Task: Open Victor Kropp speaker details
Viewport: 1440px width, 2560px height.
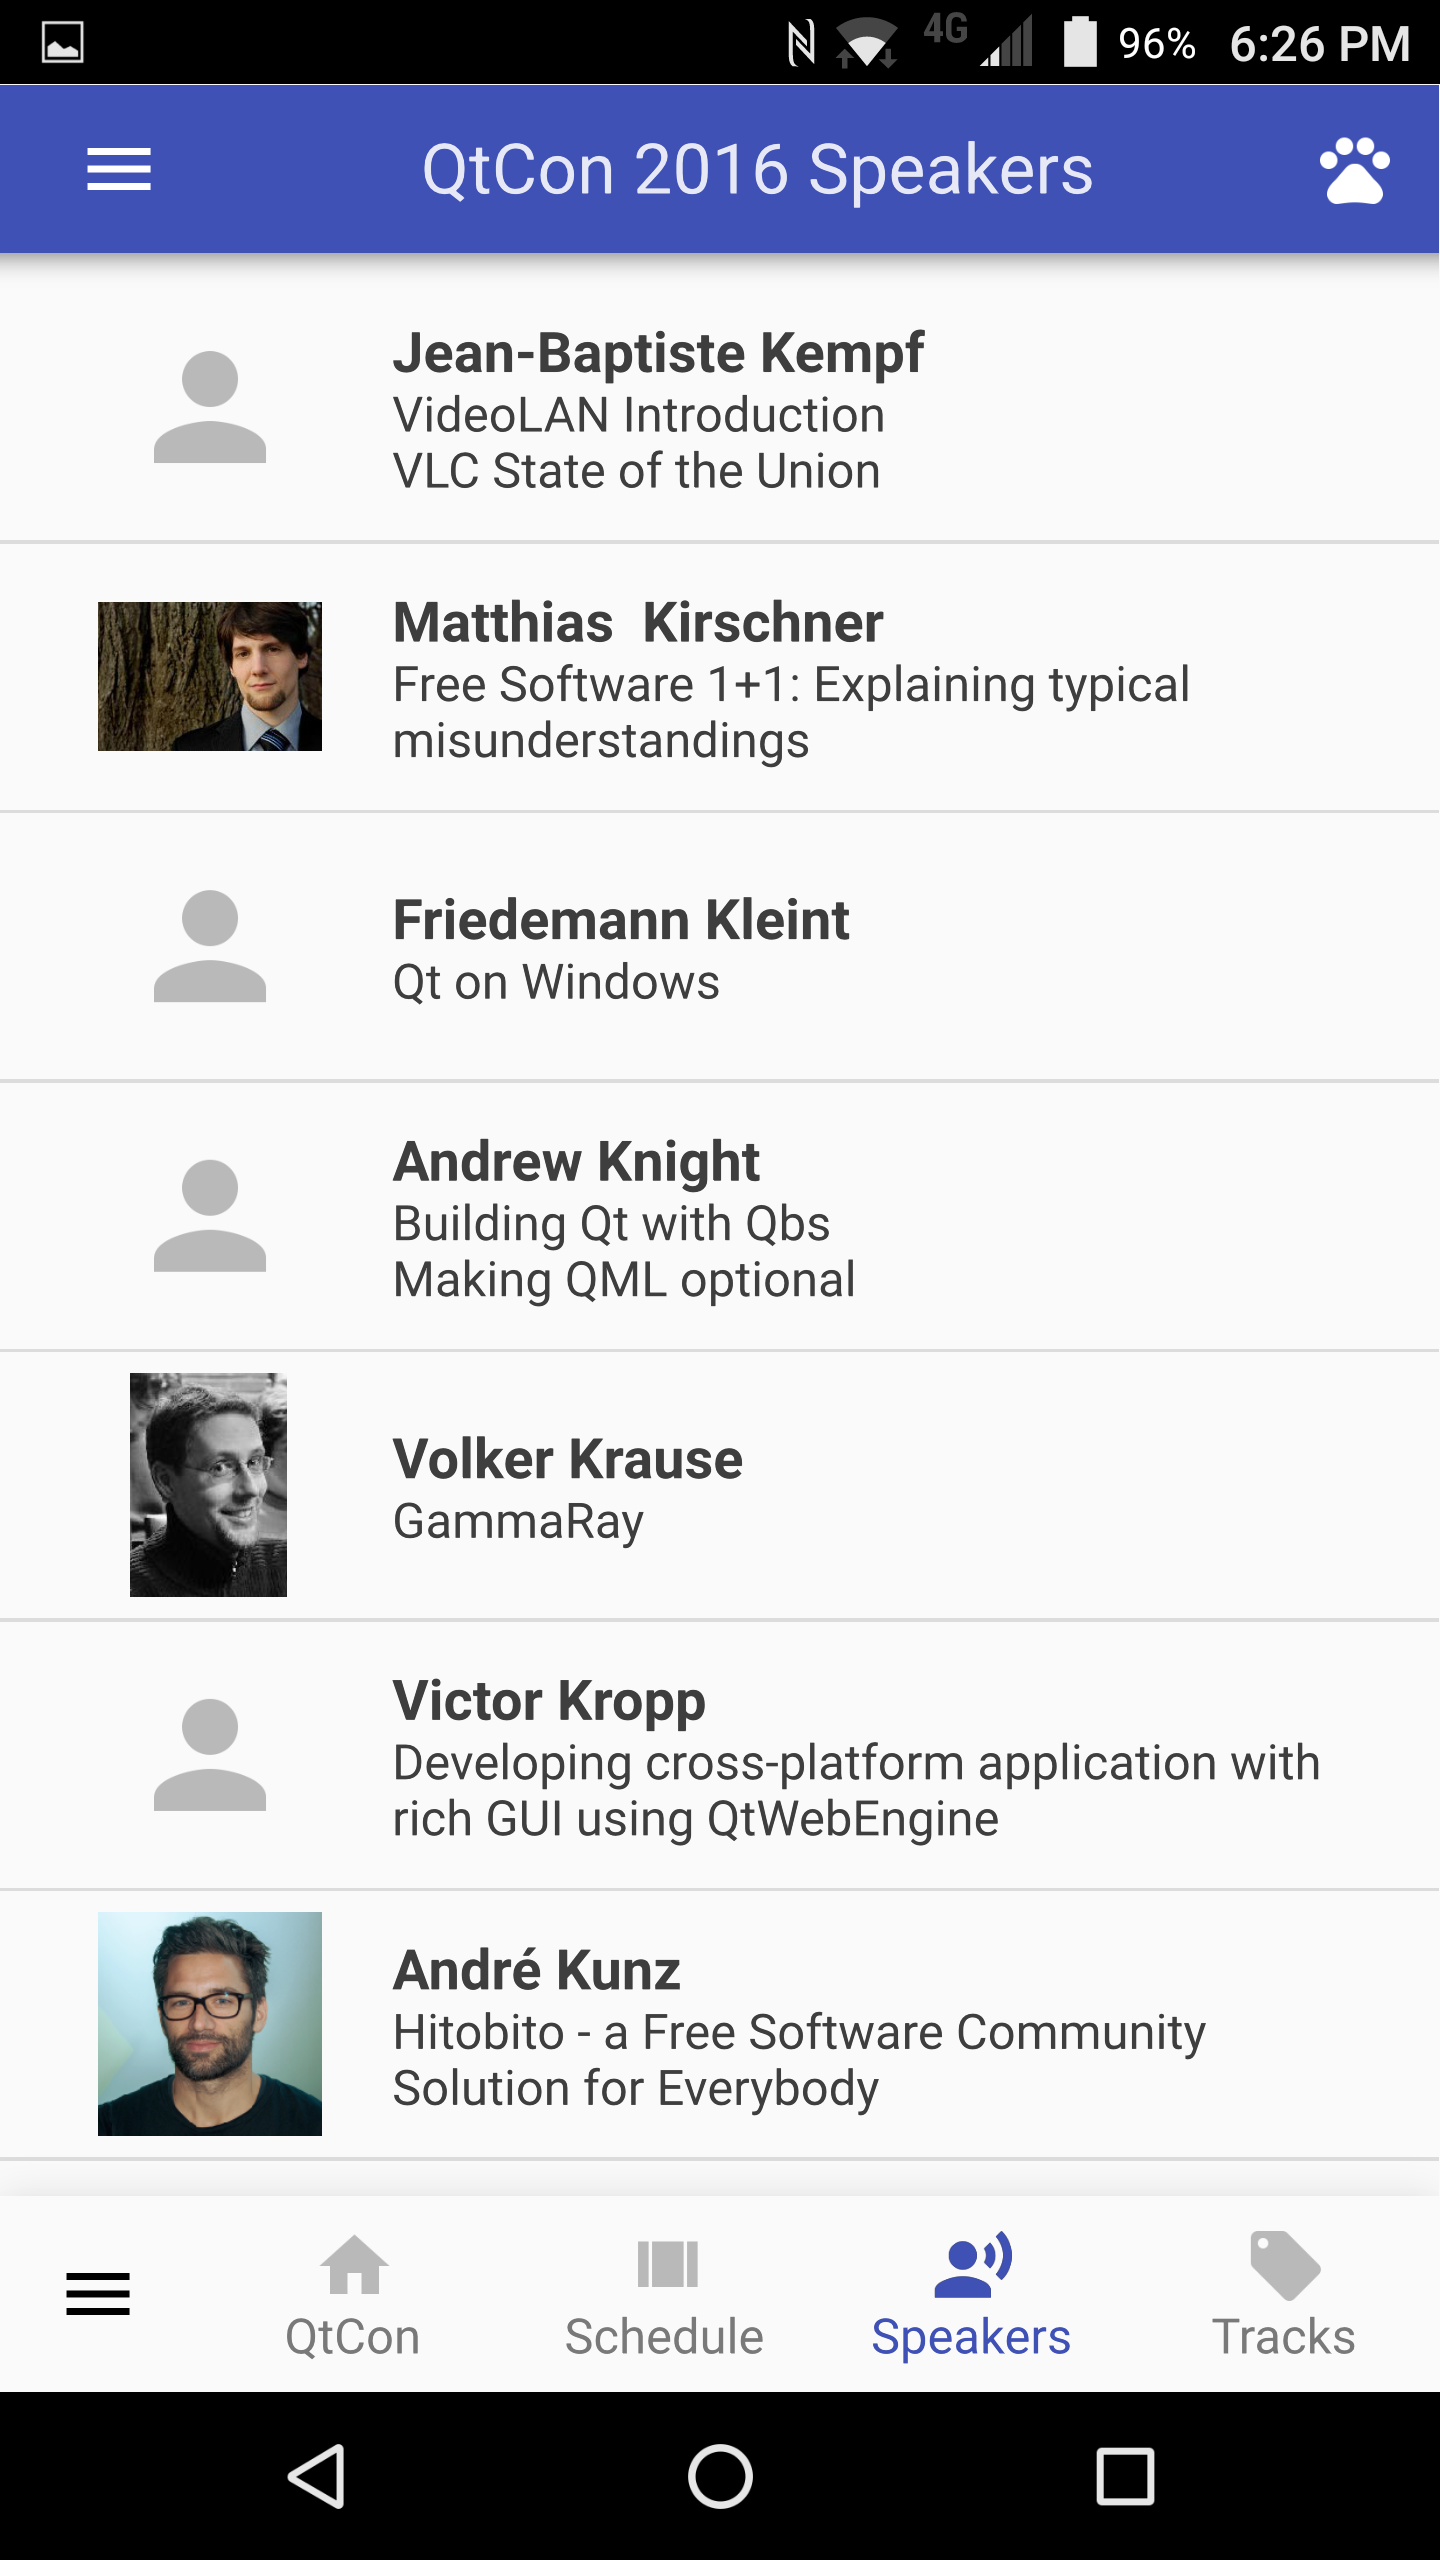Action: [549, 1701]
